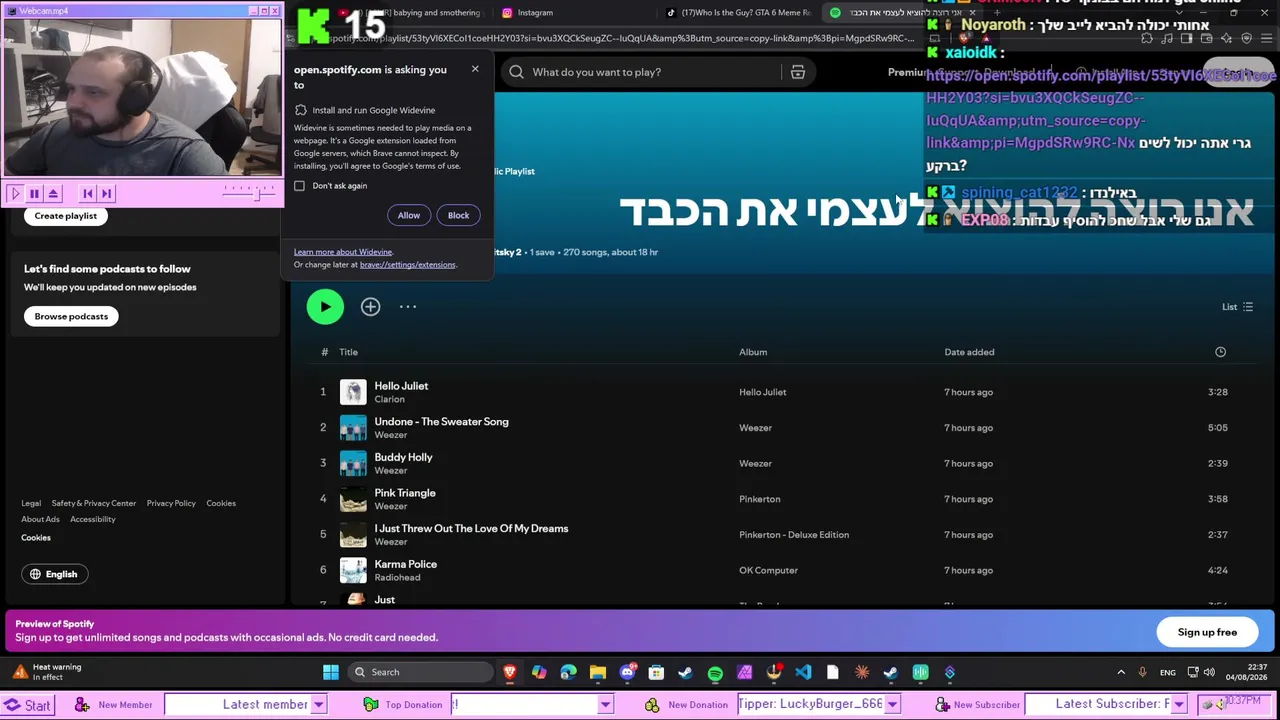Image resolution: width=1280 pixels, height=720 pixels.
Task: Open the three-dot more options menu
Action: 408,307
